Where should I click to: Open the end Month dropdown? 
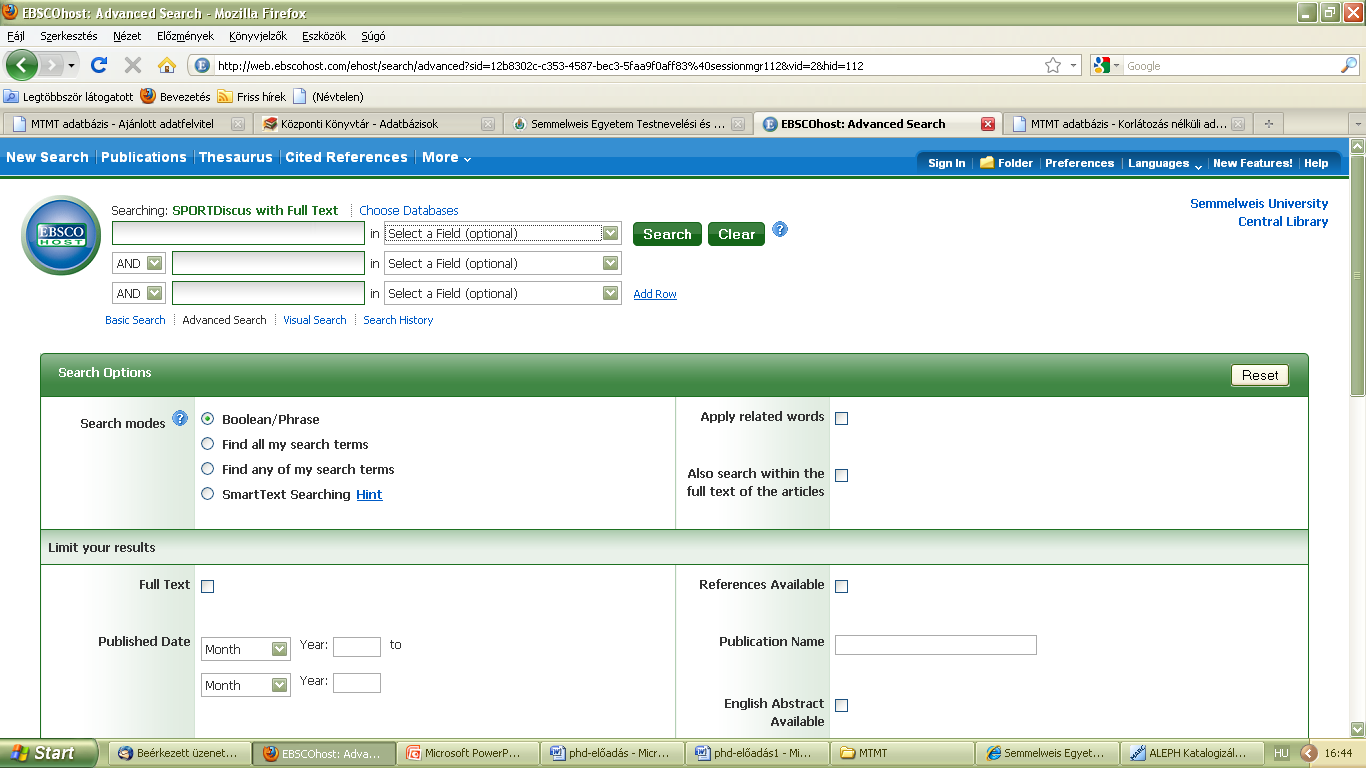[x=246, y=685]
